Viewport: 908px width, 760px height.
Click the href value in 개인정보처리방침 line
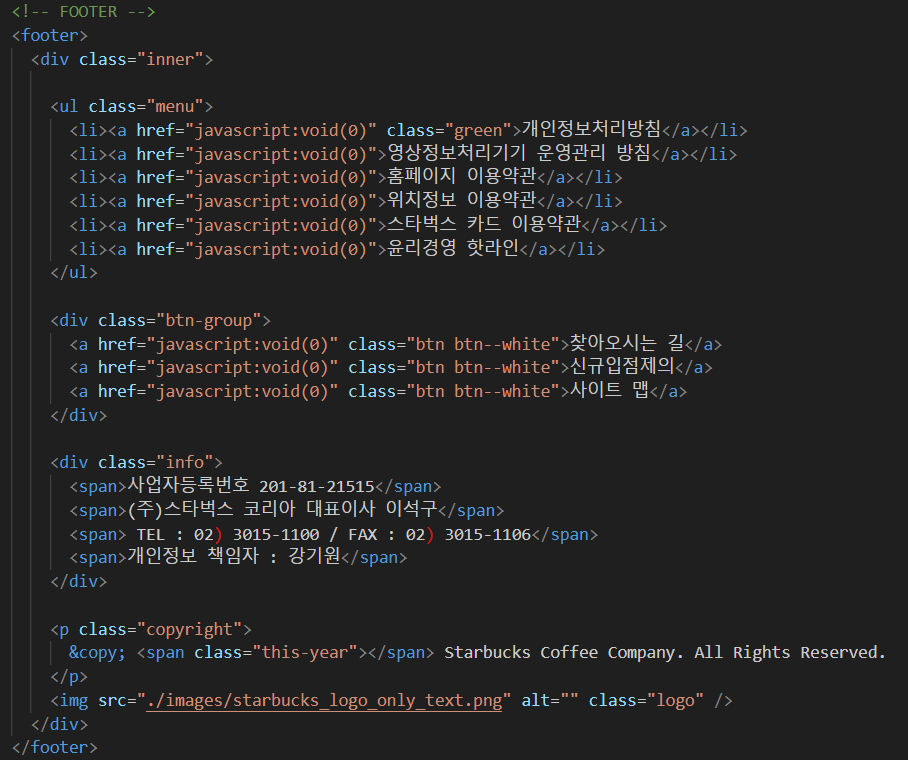(281, 130)
